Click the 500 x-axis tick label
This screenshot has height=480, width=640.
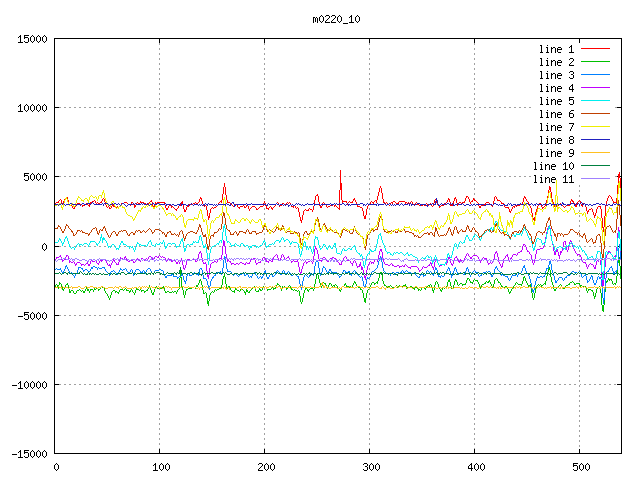tap(580, 467)
